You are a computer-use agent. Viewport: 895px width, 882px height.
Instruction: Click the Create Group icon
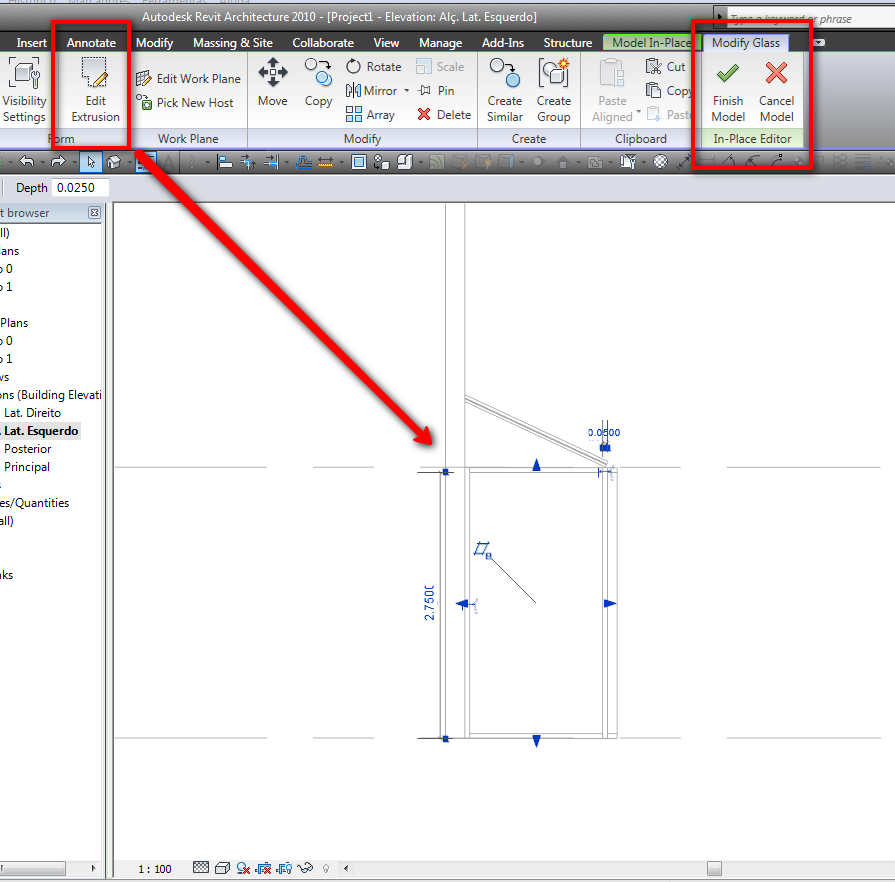point(553,90)
